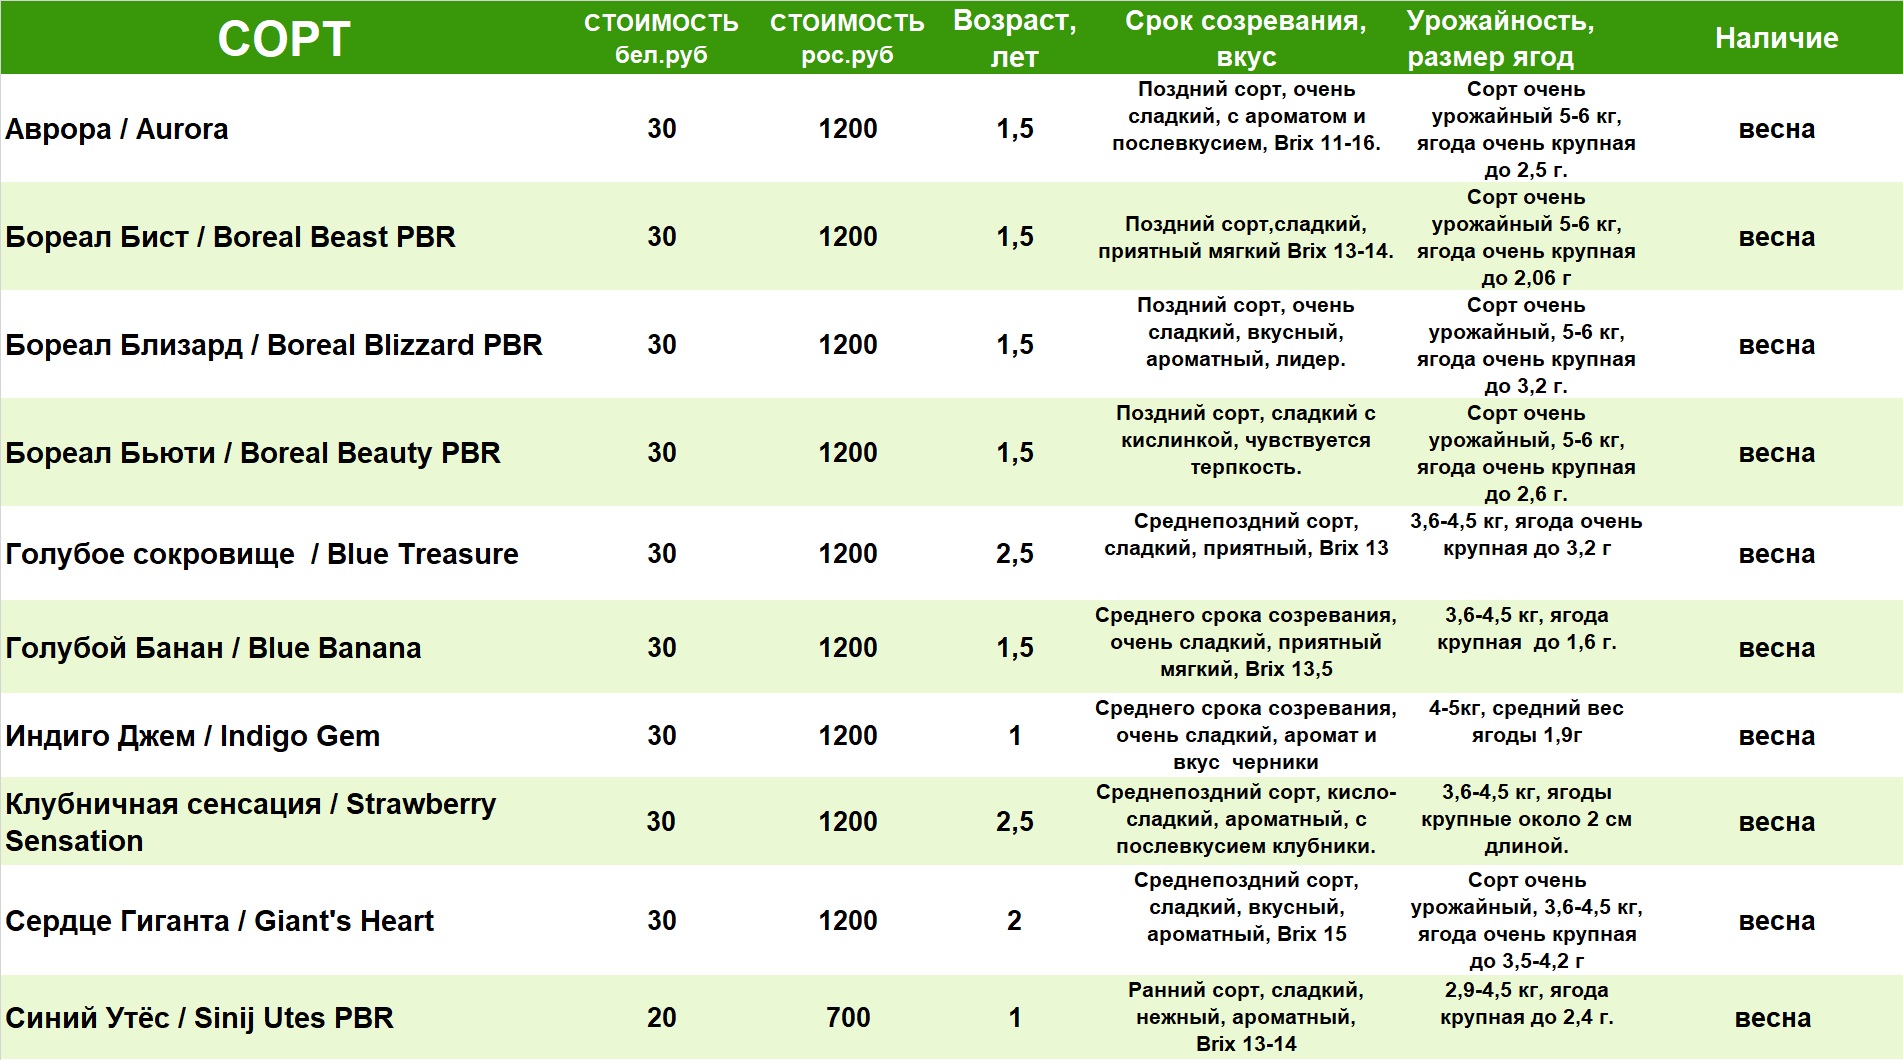This screenshot has height=1060, width=1903.
Task: Click the Срок созревания, вкус header
Action: point(1245,39)
